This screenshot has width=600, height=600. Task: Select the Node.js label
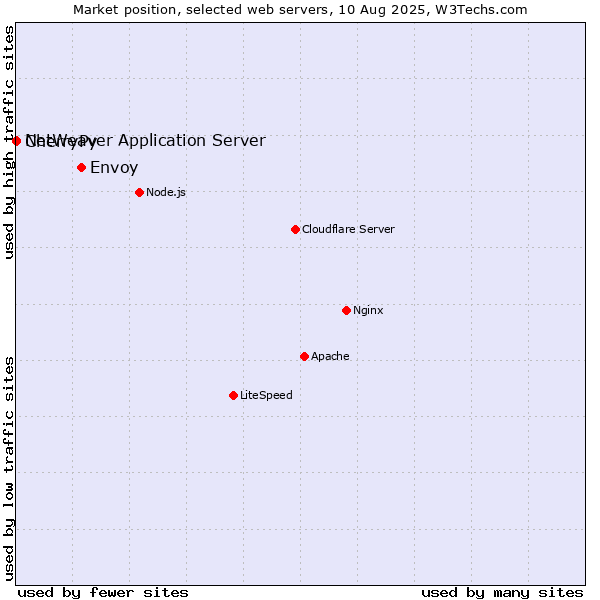[x=166, y=192]
